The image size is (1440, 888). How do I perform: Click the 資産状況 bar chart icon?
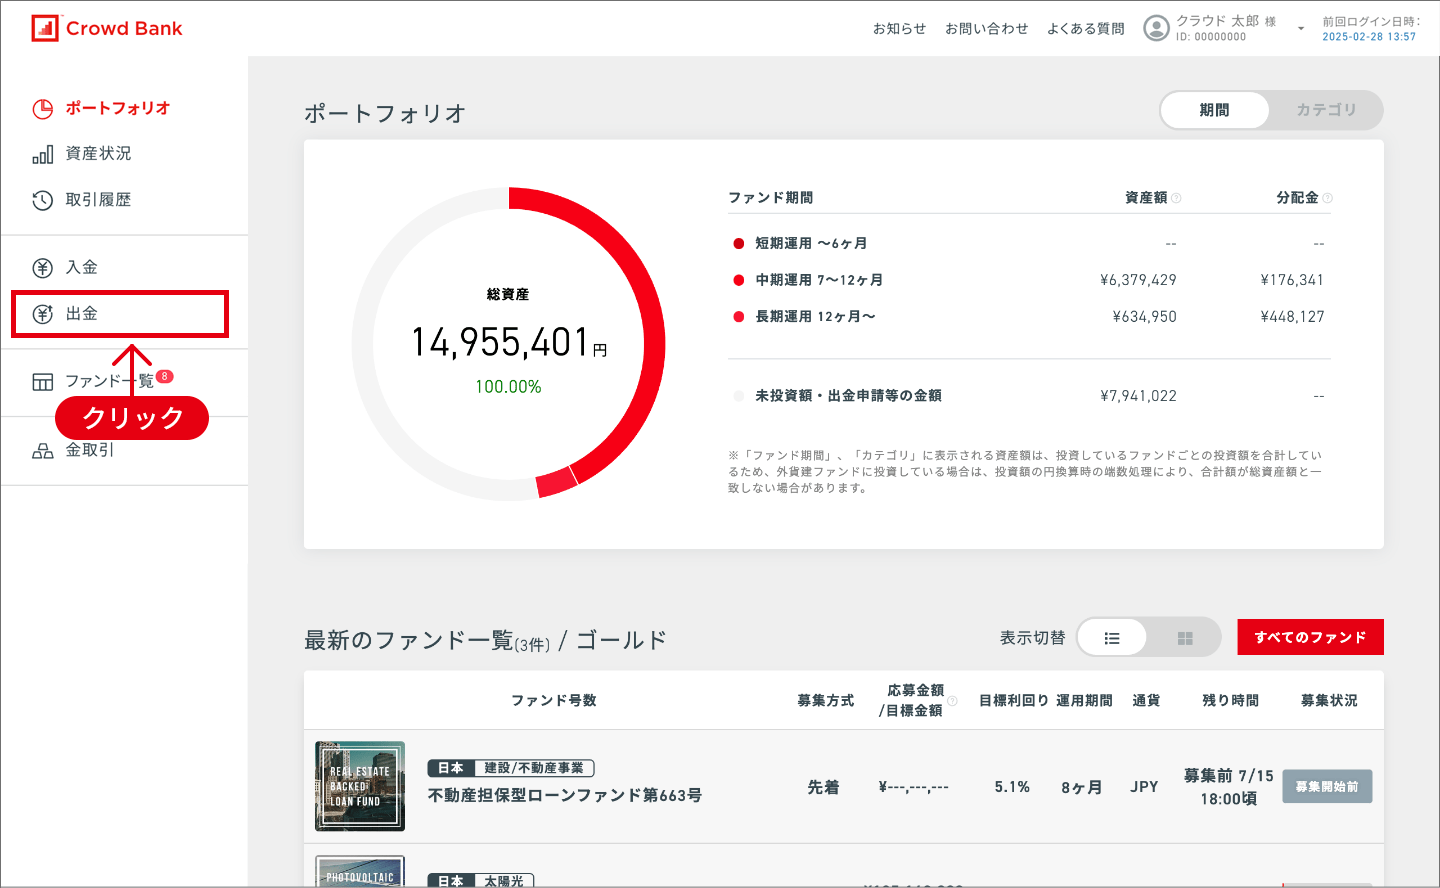point(43,154)
